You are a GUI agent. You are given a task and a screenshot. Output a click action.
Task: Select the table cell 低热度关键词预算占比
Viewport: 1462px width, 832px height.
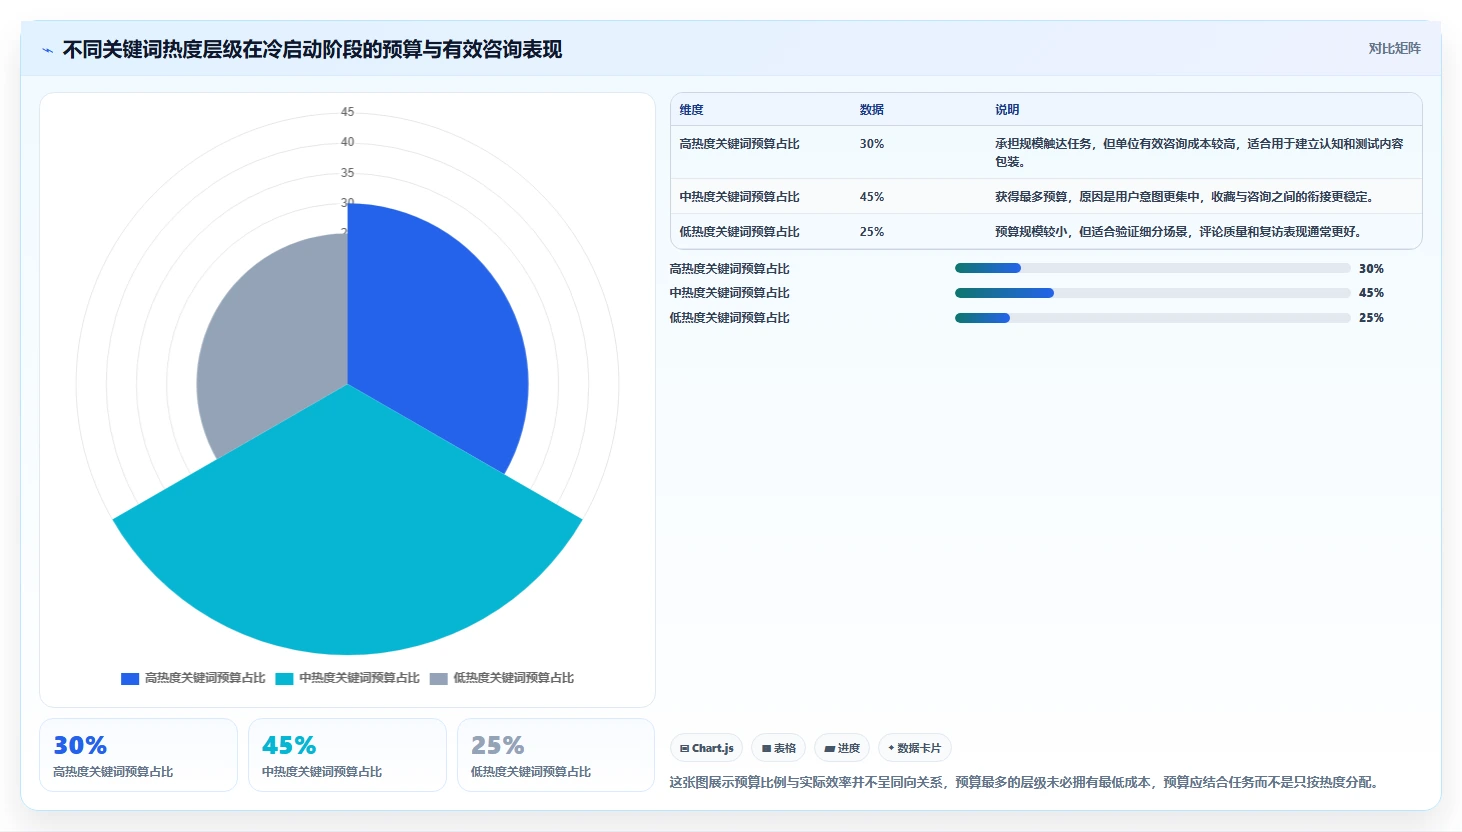(x=740, y=232)
